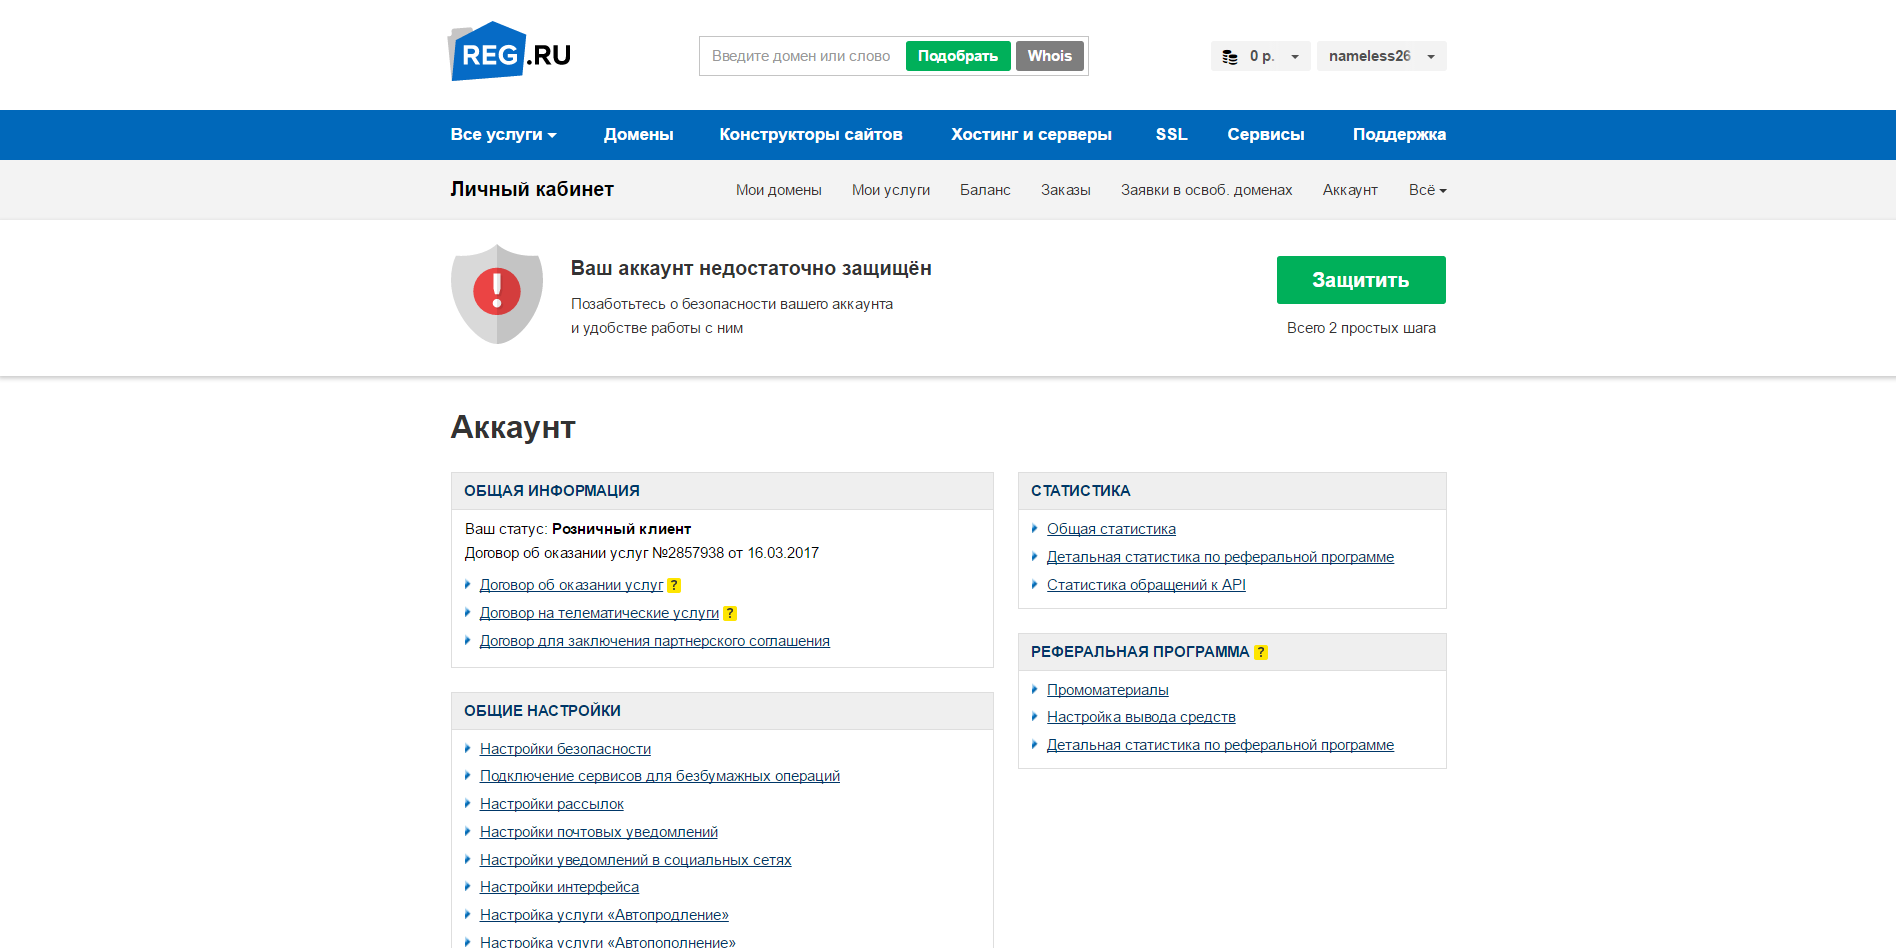
Task: Switch to «Мои домены»
Action: click(x=779, y=189)
